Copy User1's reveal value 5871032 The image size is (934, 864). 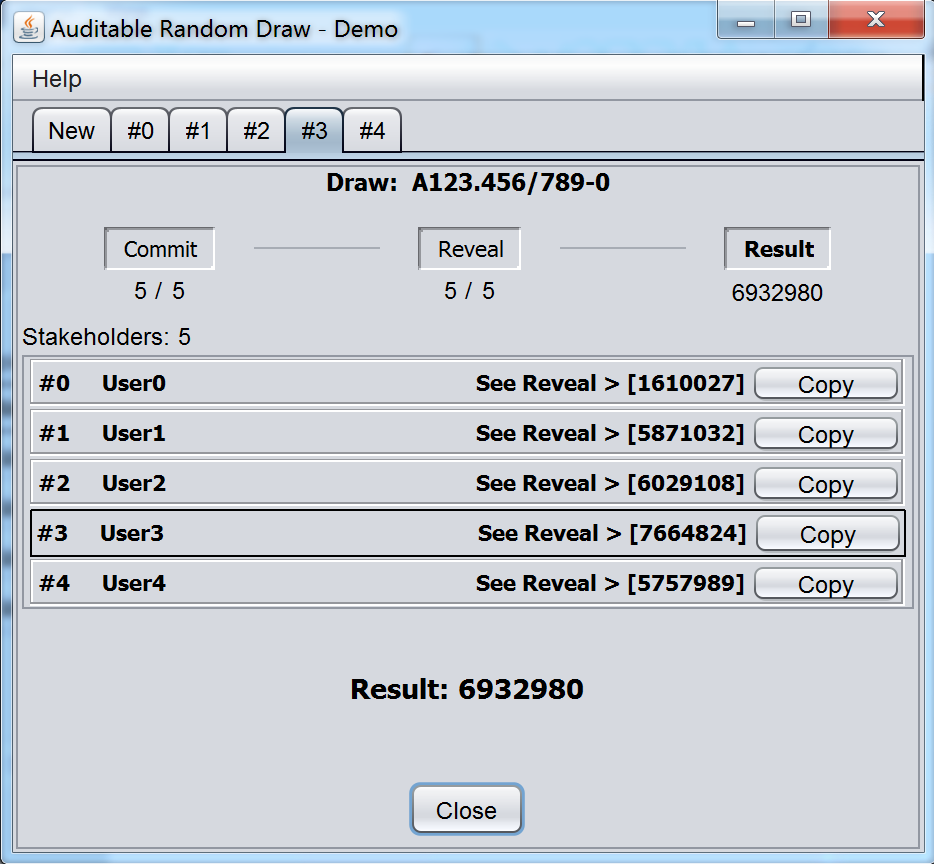[826, 434]
